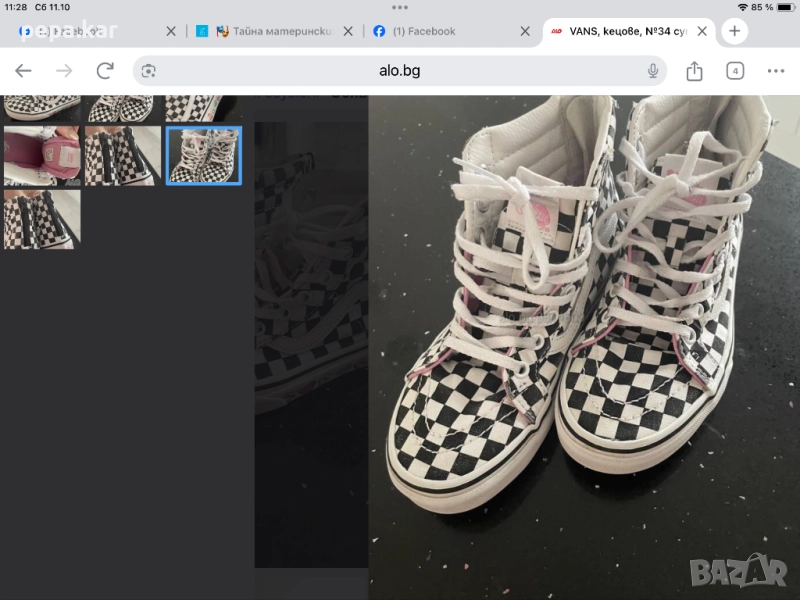Close the (1) Facebook tab
Image resolution: width=800 pixels, height=600 pixels.
click(x=525, y=31)
